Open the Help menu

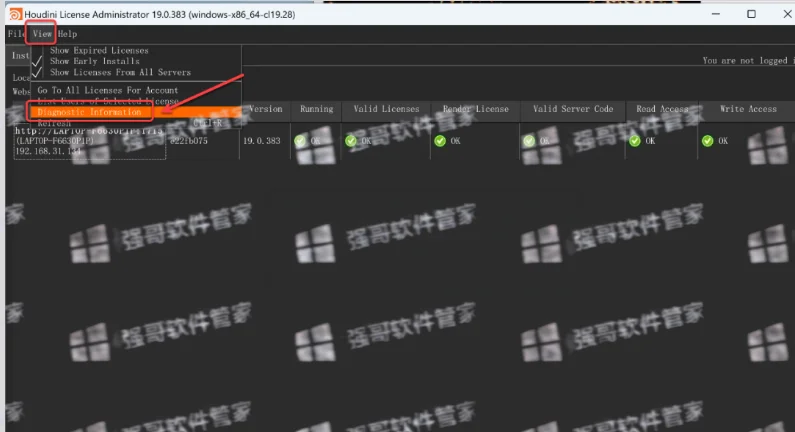point(67,34)
